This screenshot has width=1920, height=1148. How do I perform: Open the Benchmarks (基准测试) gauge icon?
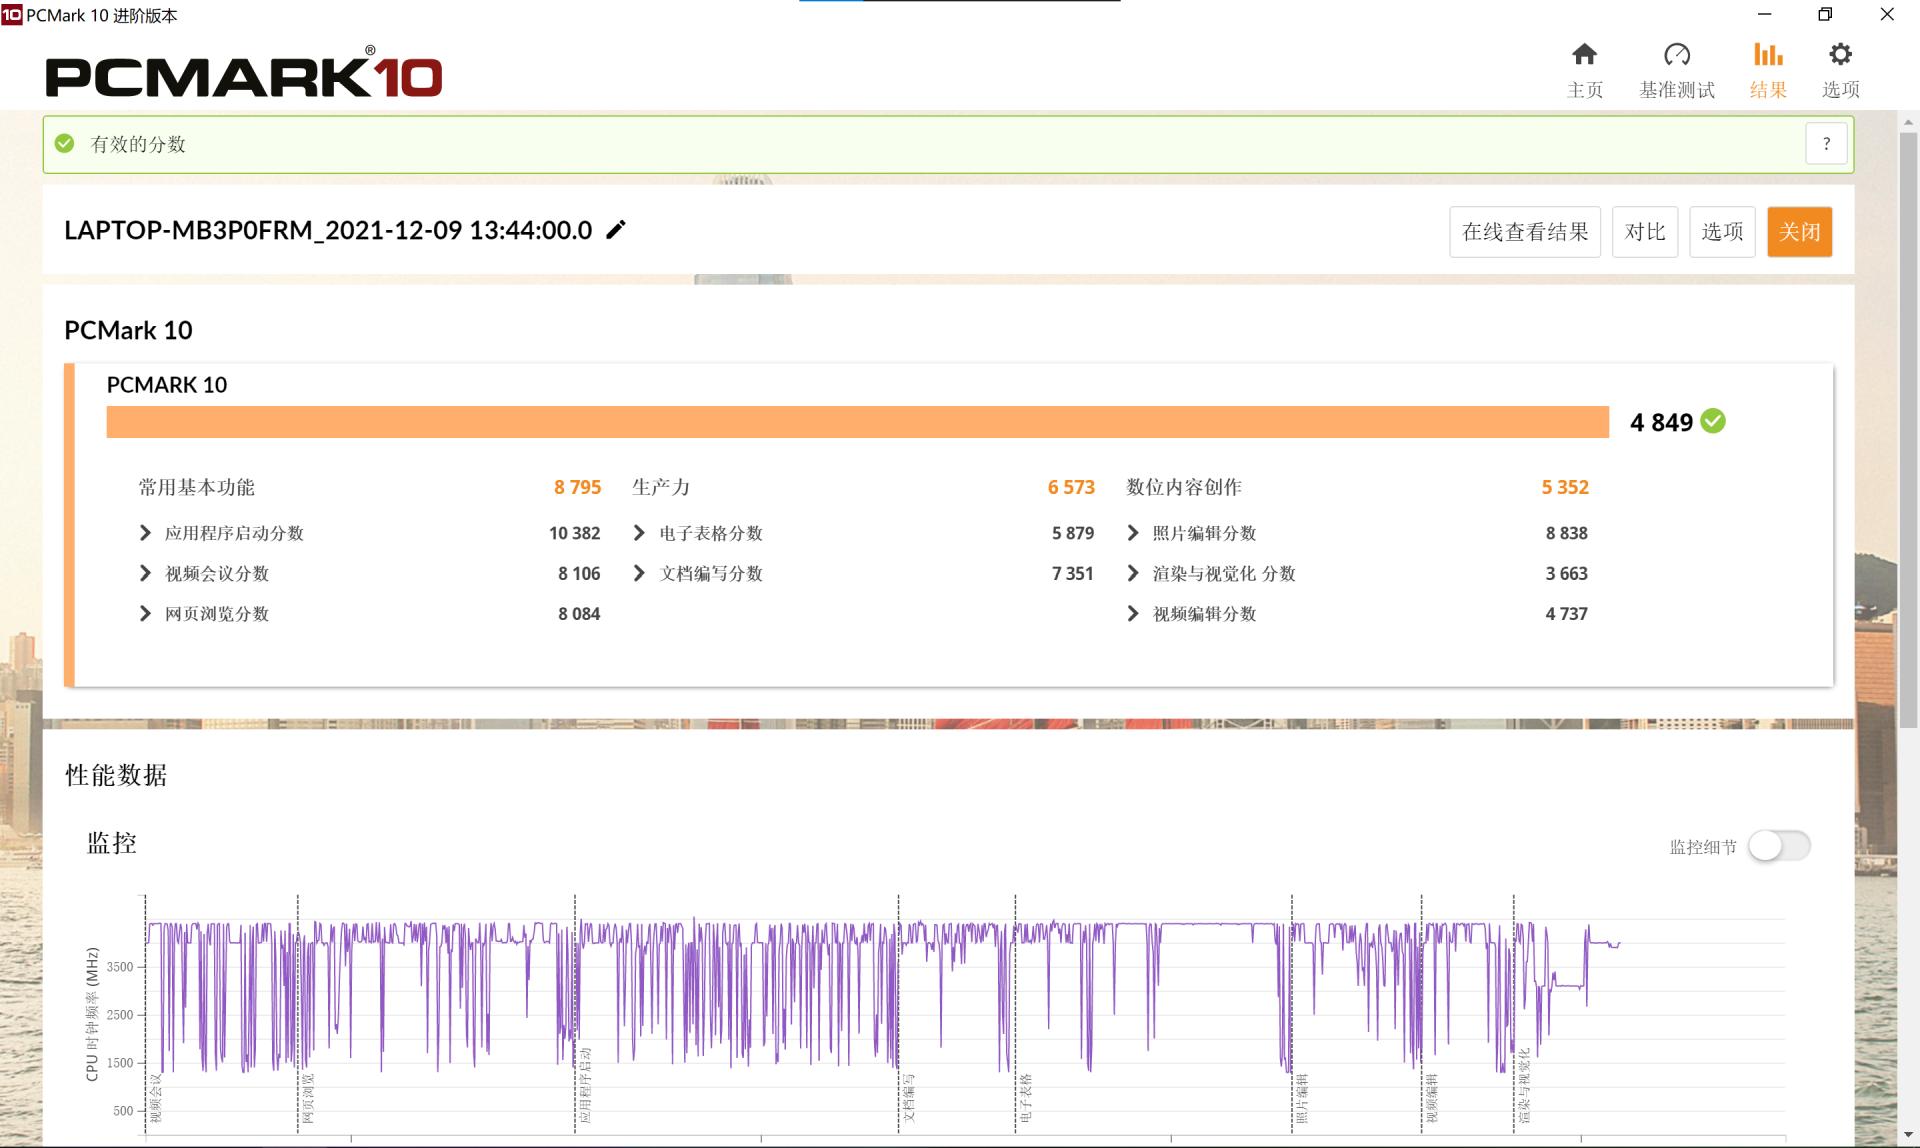coord(1676,55)
